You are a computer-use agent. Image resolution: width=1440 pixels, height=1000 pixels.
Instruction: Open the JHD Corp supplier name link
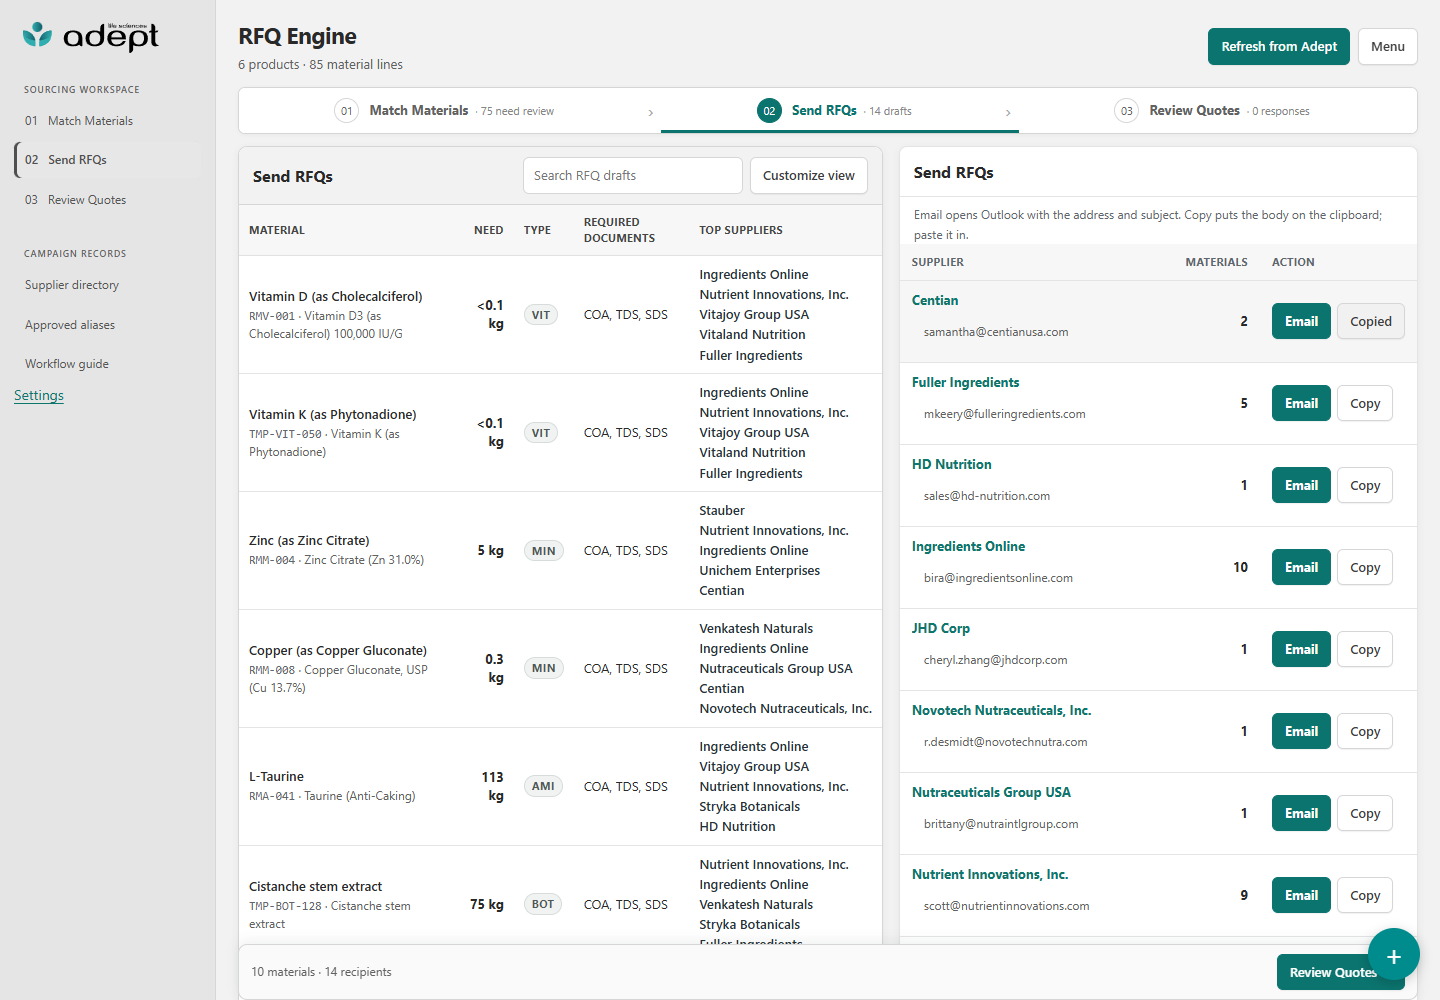[x=941, y=628]
